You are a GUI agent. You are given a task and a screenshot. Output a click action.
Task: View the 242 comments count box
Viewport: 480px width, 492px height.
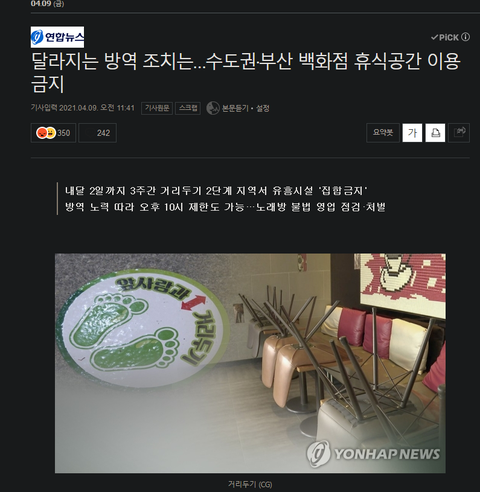pyautogui.click(x=97, y=133)
